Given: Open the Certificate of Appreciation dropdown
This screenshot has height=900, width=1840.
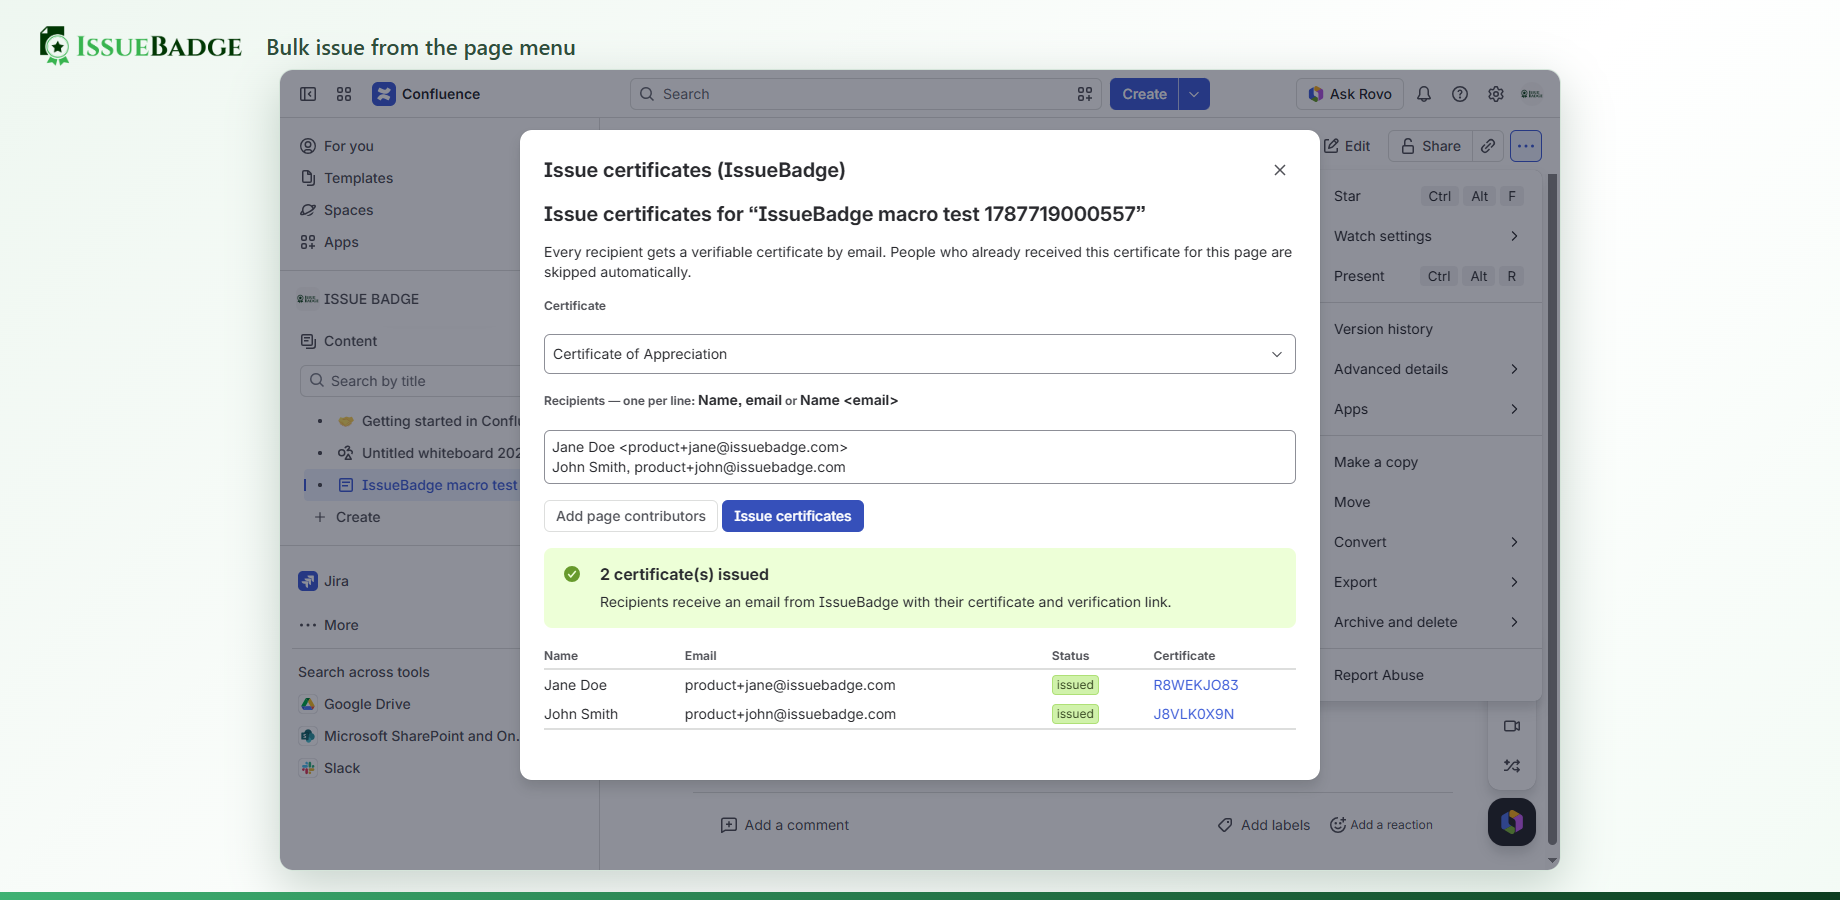Looking at the screenshot, I should coord(920,354).
